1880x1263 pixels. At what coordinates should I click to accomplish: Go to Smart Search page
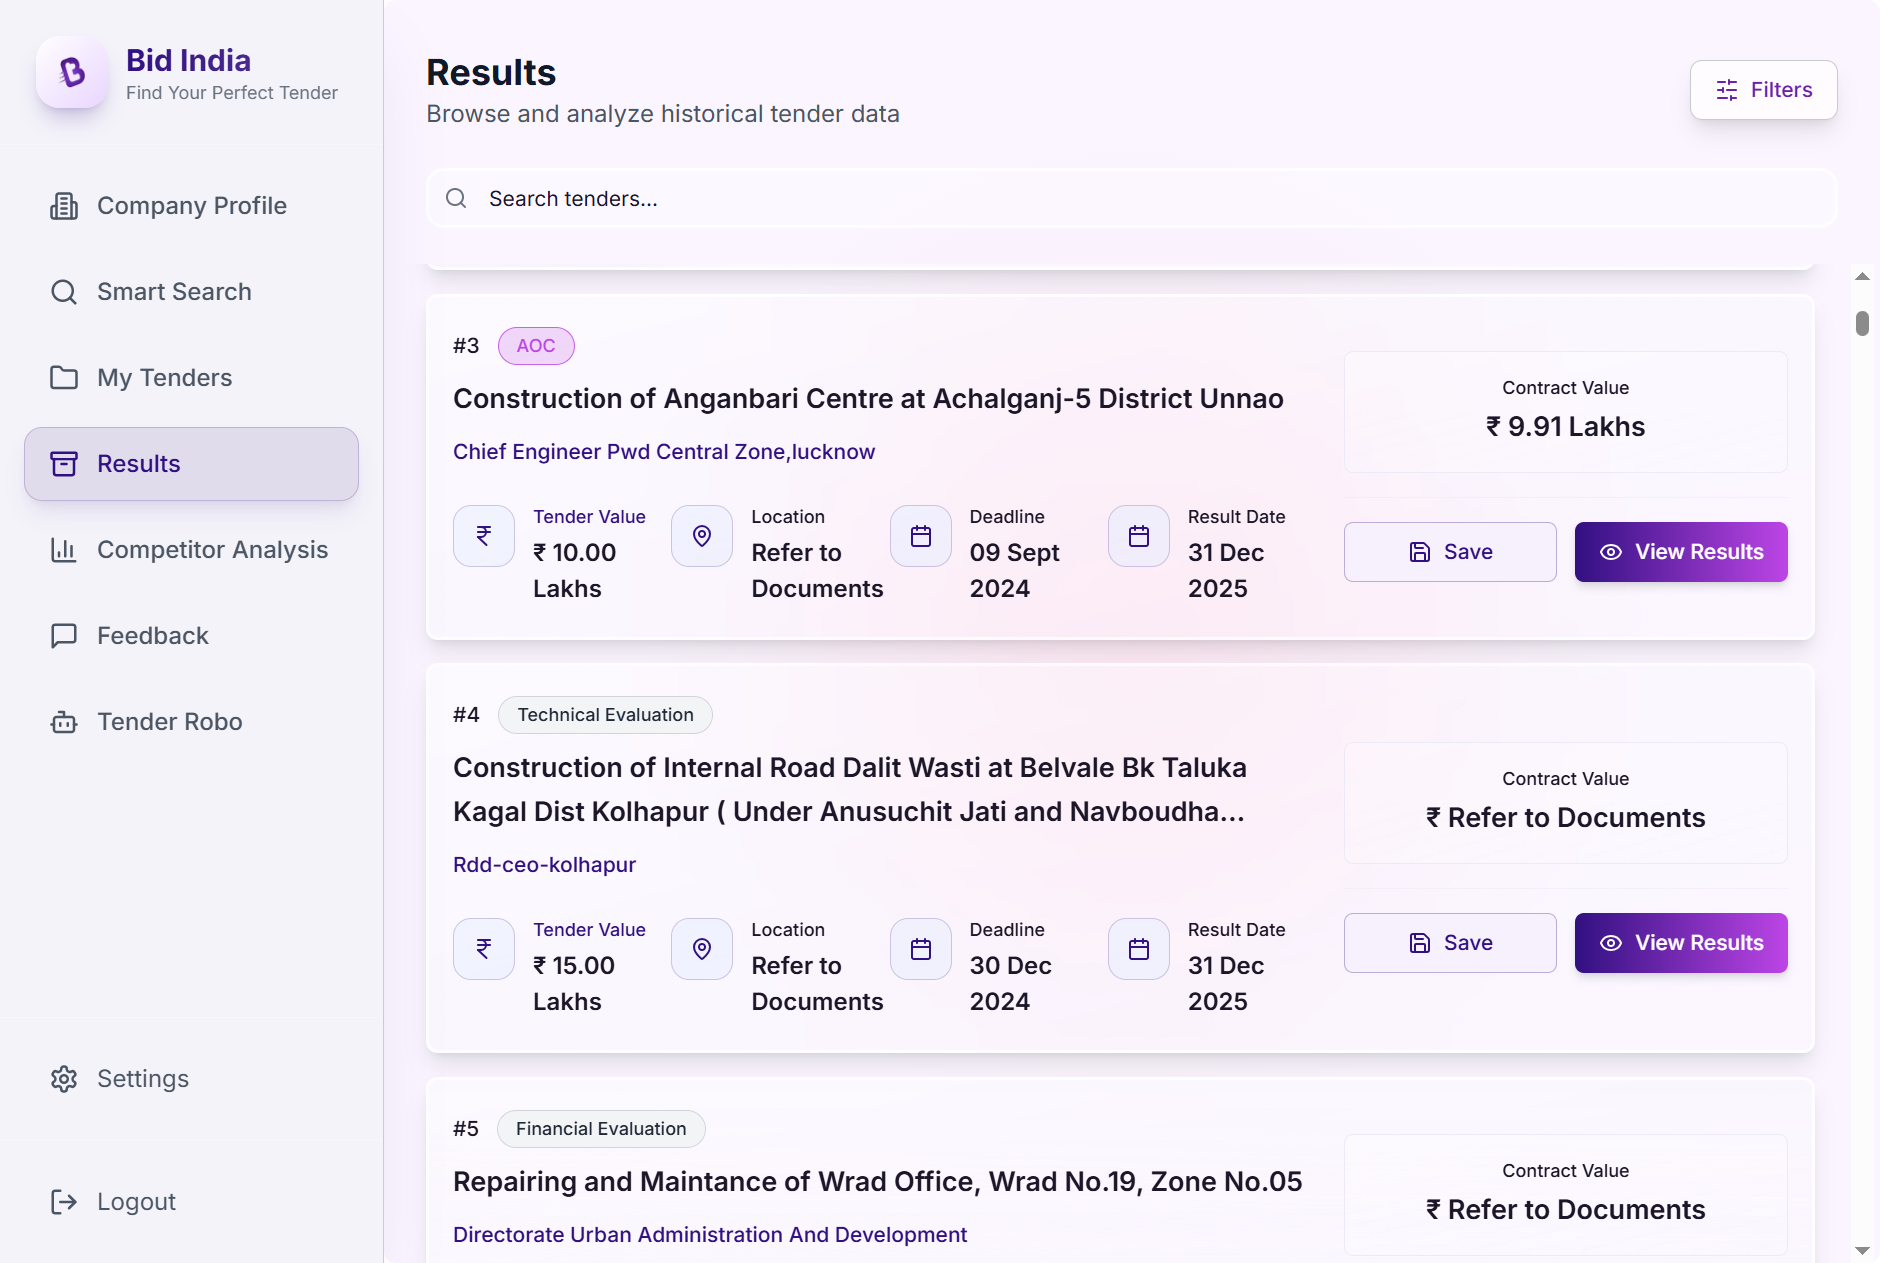click(174, 292)
